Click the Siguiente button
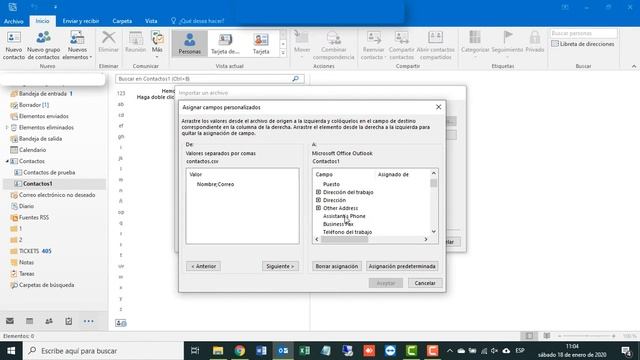 [x=280, y=266]
